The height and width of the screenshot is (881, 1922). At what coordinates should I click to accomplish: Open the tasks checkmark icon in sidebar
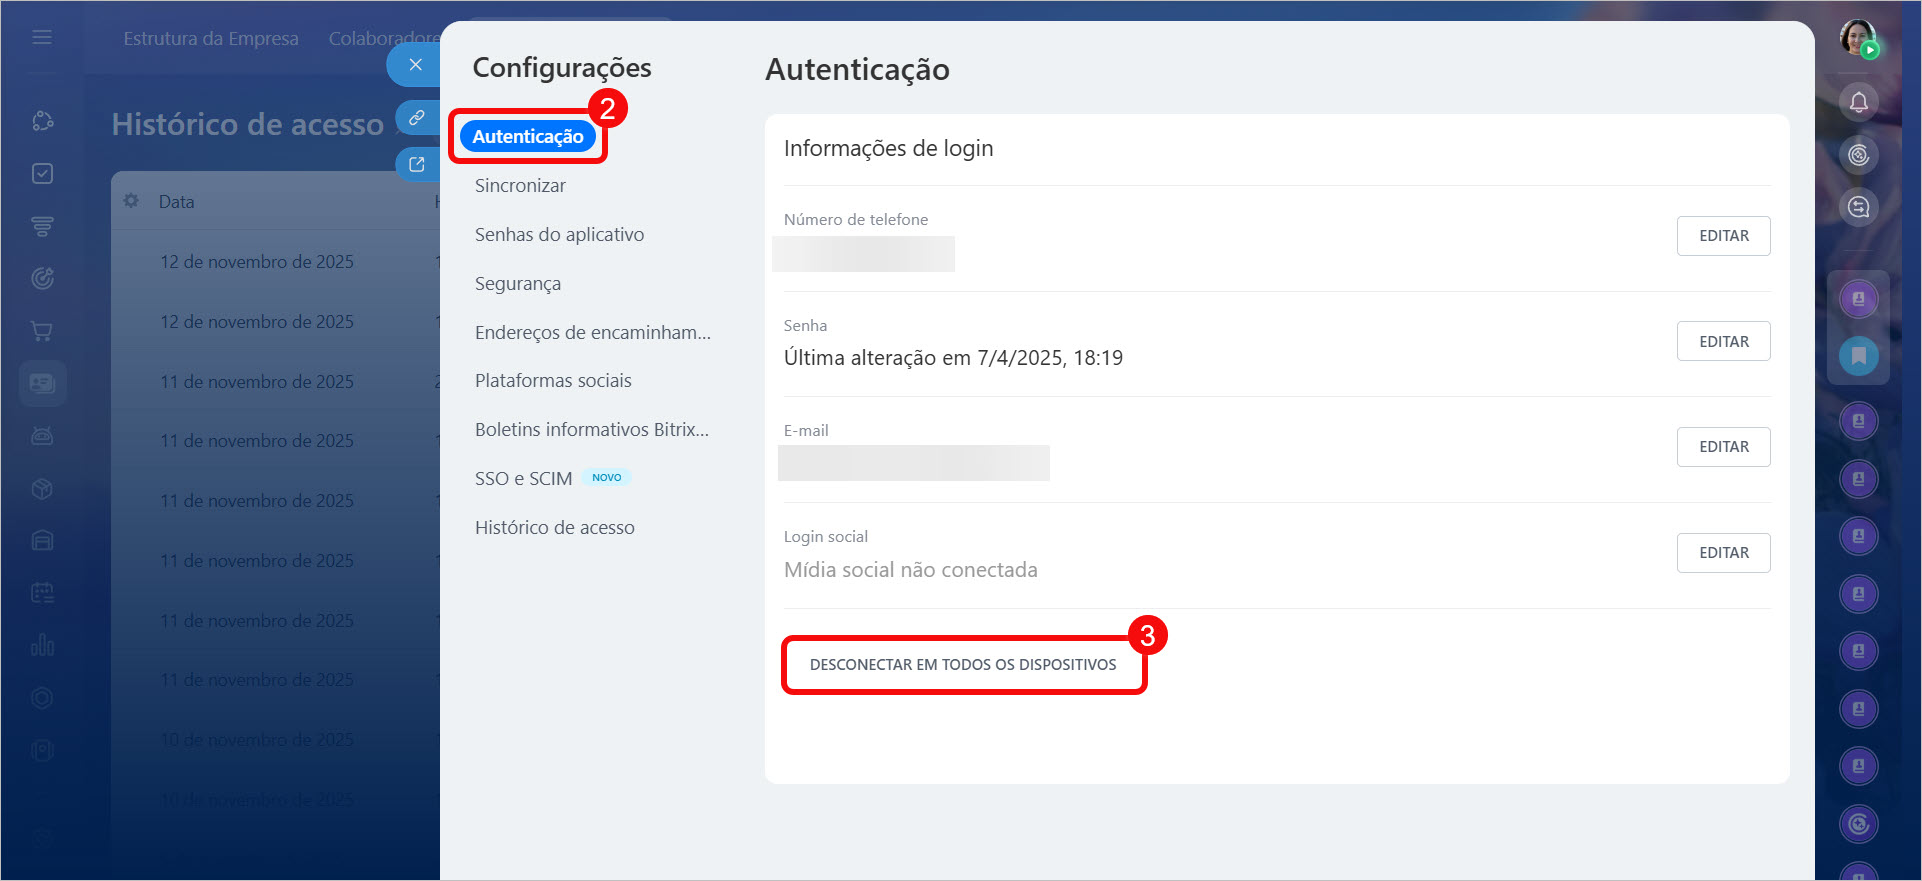[x=42, y=174]
